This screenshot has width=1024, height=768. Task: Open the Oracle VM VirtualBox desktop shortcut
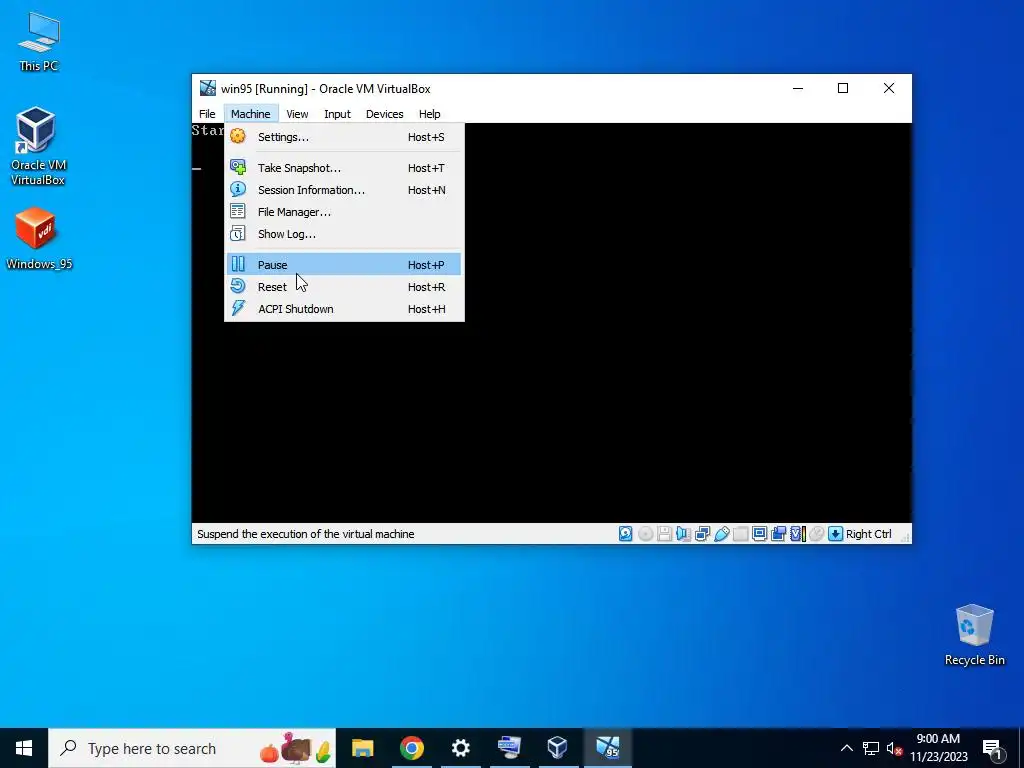pos(37,146)
